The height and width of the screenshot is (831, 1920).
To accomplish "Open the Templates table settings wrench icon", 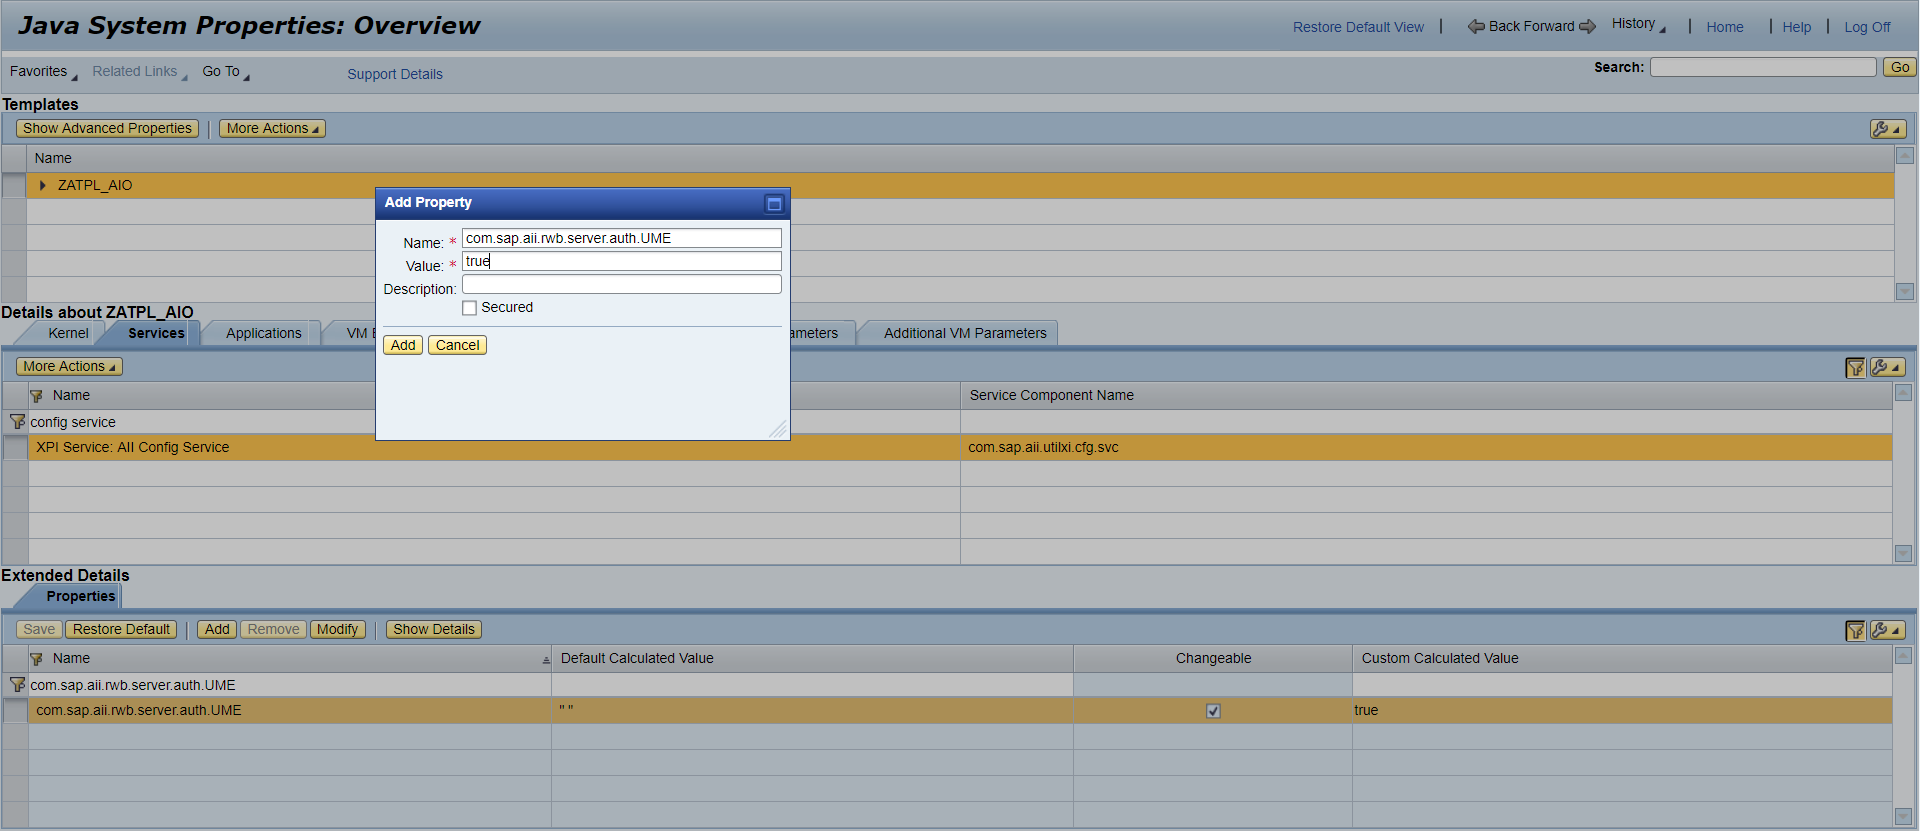I will [1887, 129].
